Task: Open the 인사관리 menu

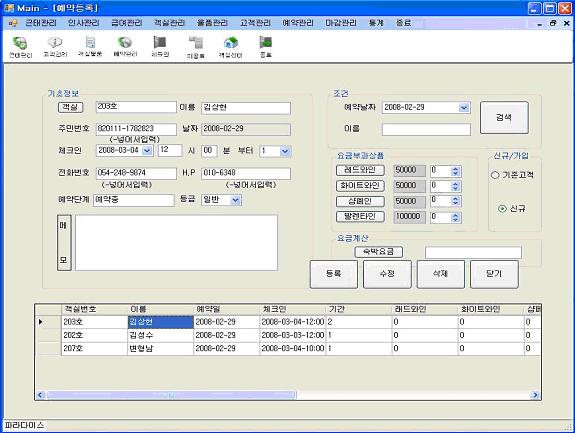Action: point(84,23)
